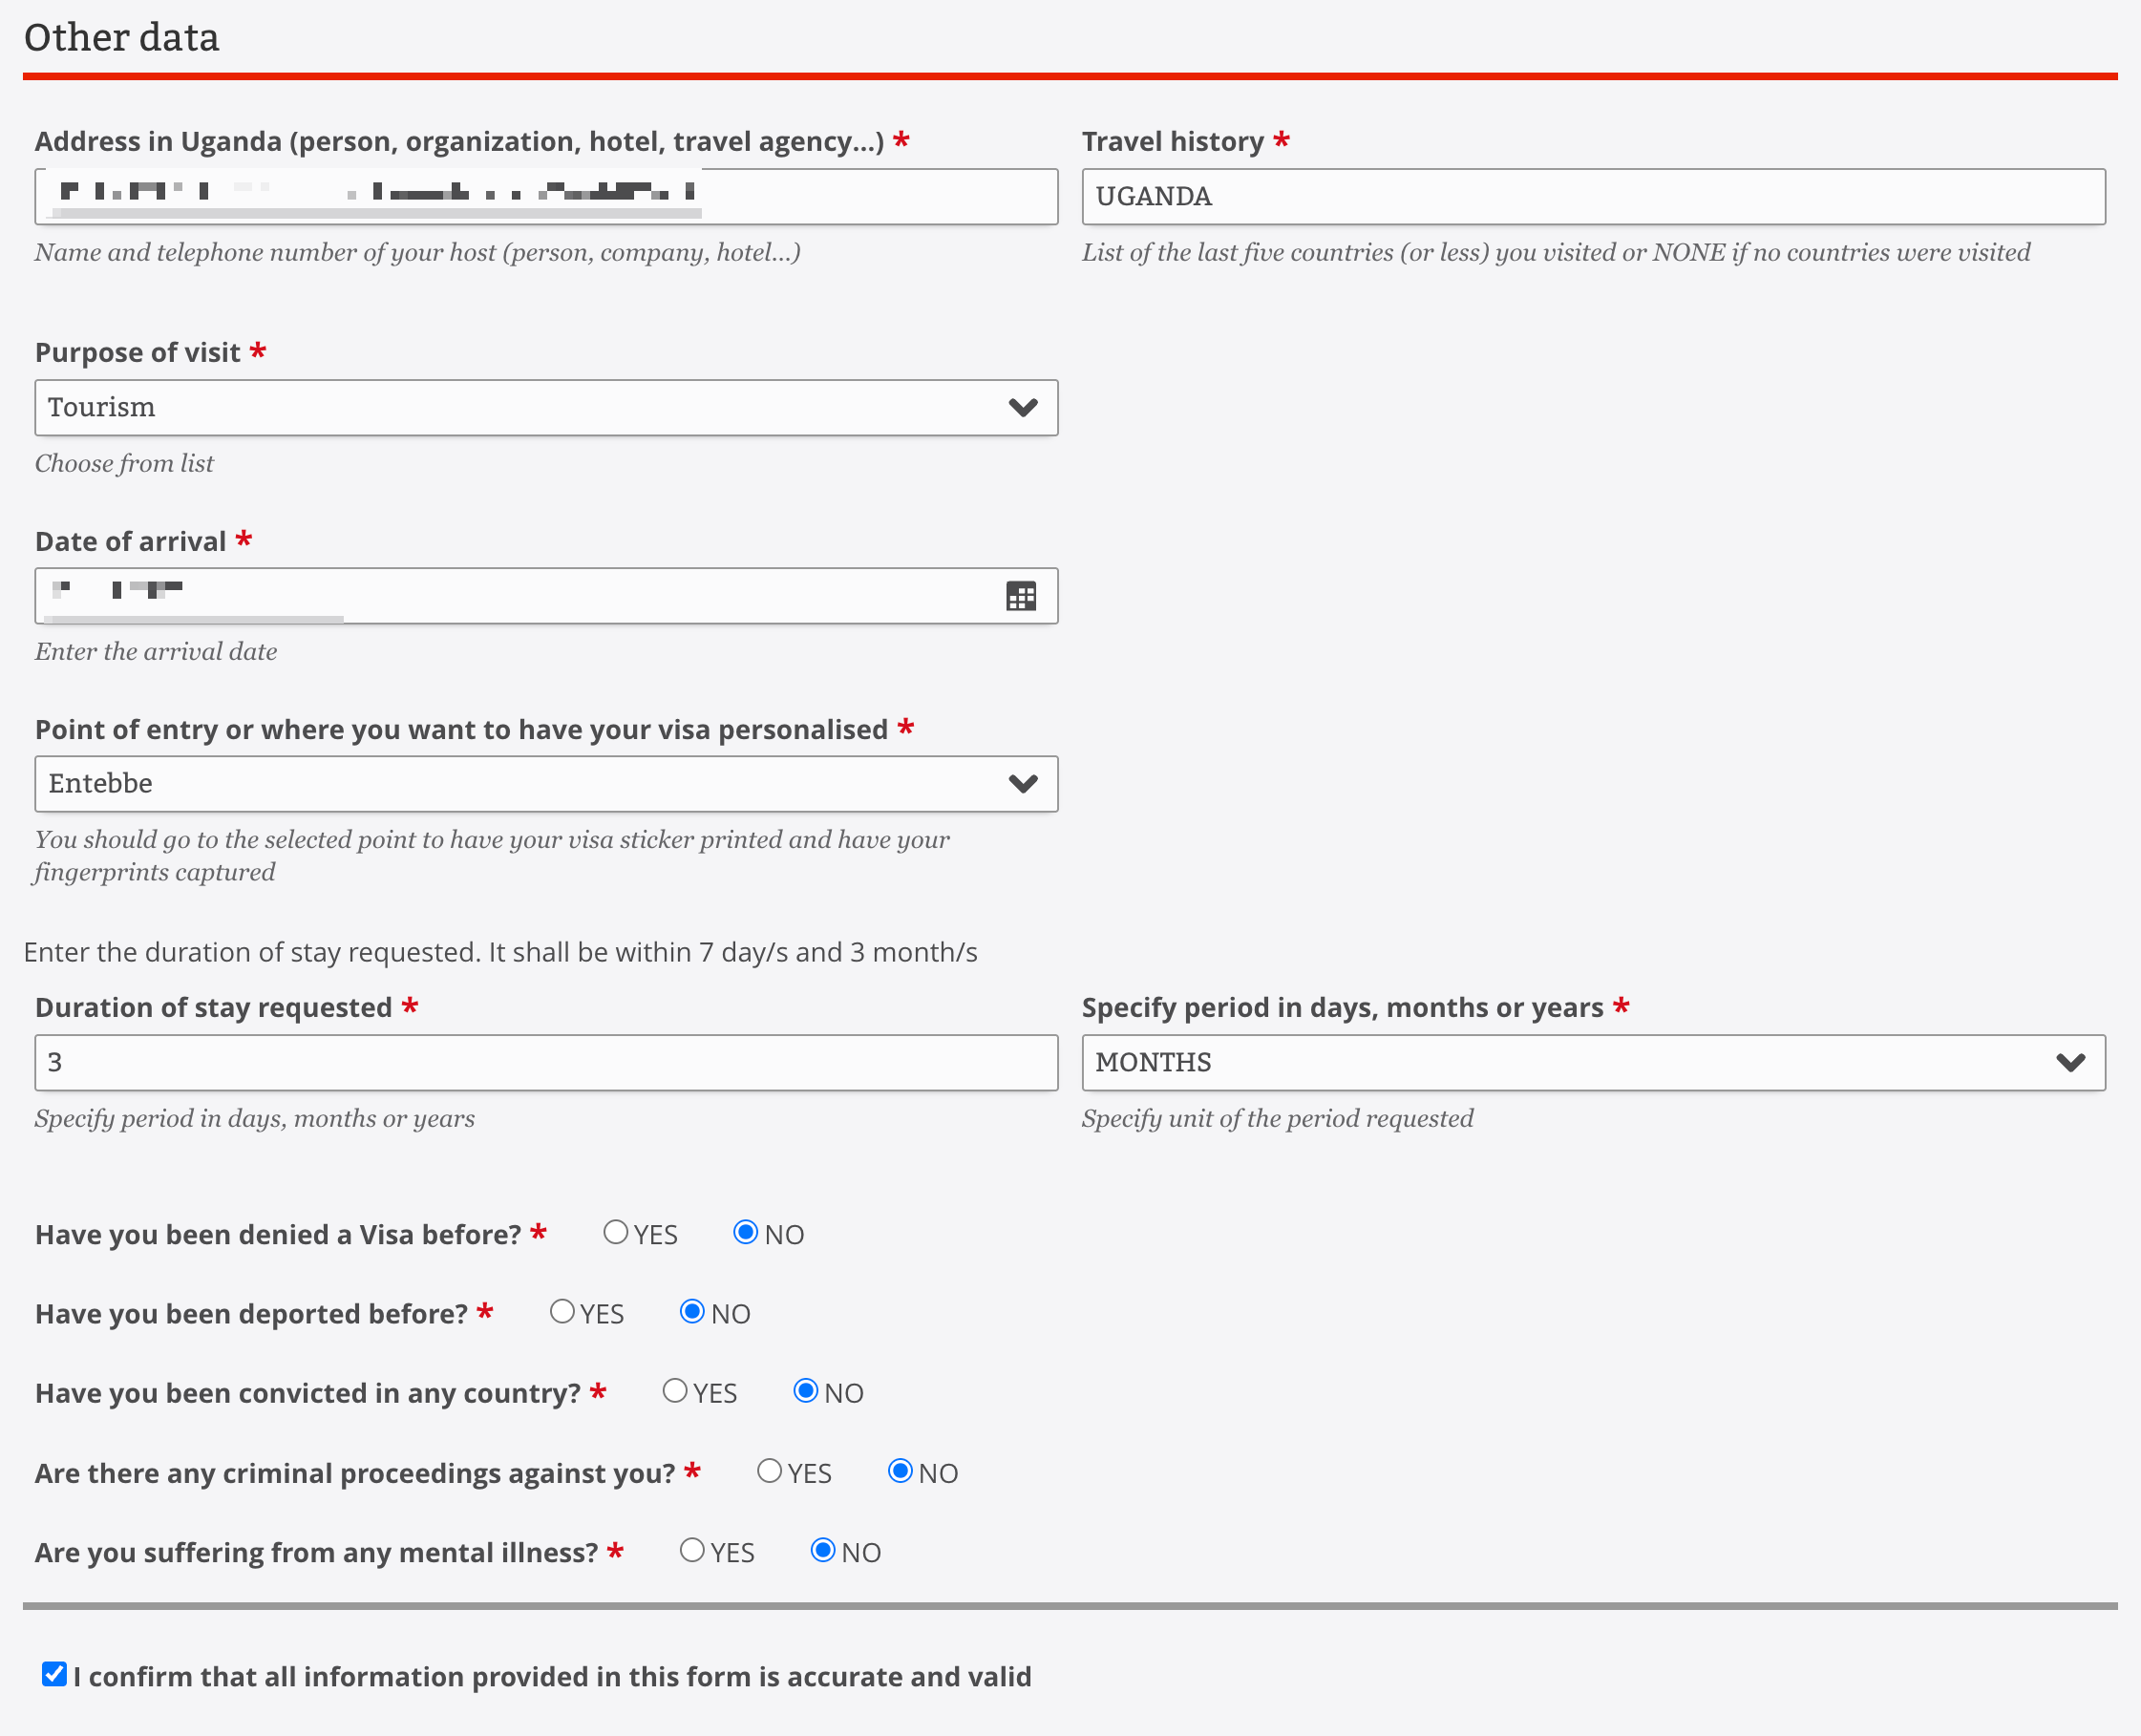
Task: Pick NO for criminal proceedings against you
Action: tap(900, 1471)
